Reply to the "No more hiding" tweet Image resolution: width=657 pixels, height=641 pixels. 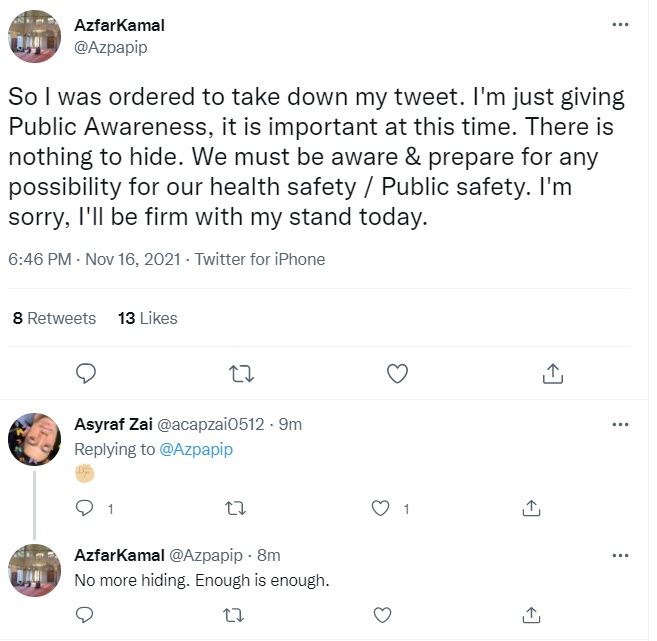pyautogui.click(x=86, y=613)
